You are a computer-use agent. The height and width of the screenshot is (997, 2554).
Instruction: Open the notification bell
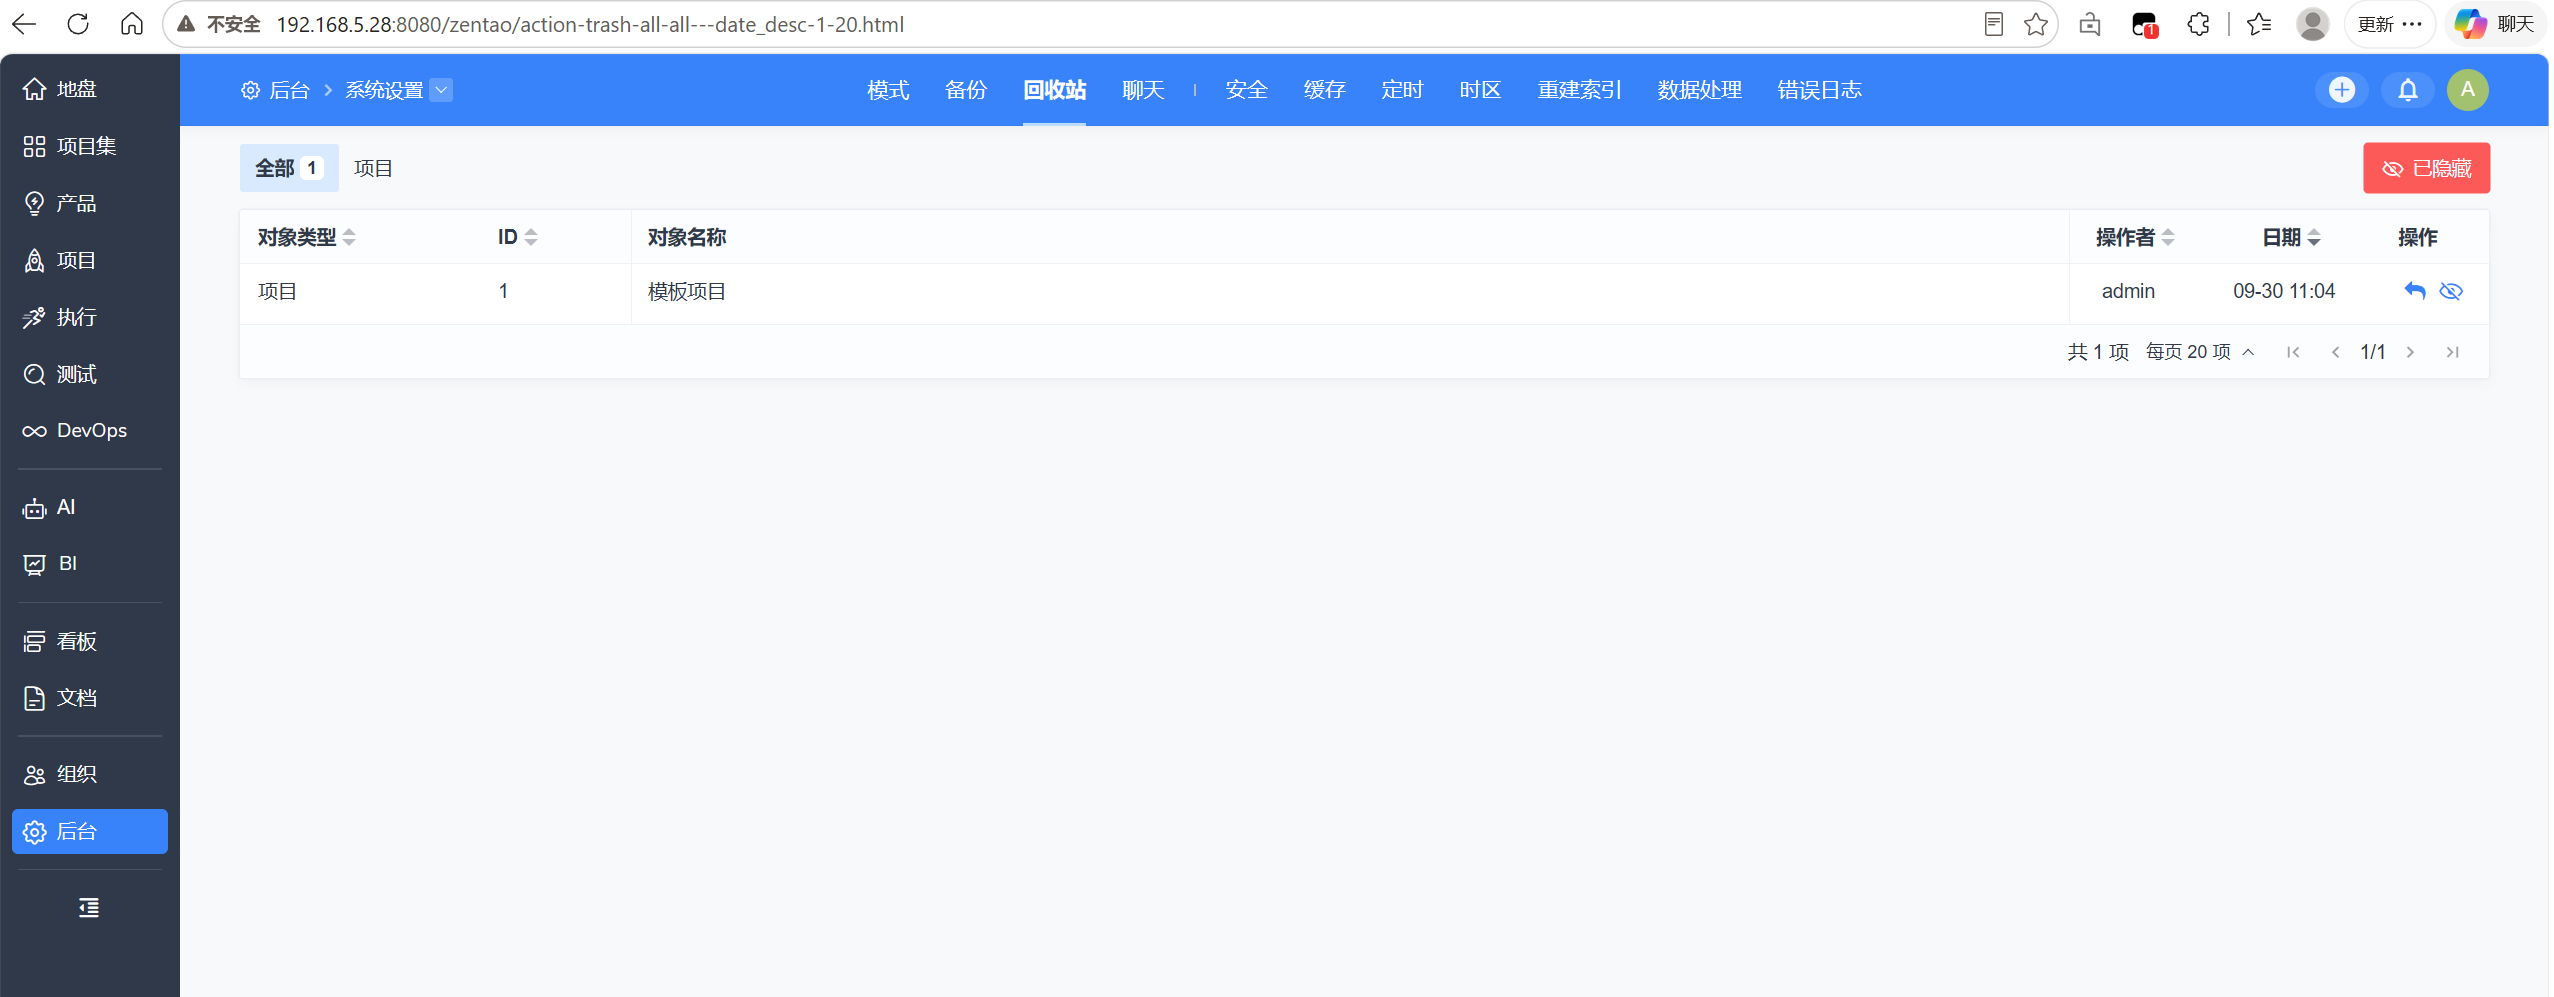2407,90
